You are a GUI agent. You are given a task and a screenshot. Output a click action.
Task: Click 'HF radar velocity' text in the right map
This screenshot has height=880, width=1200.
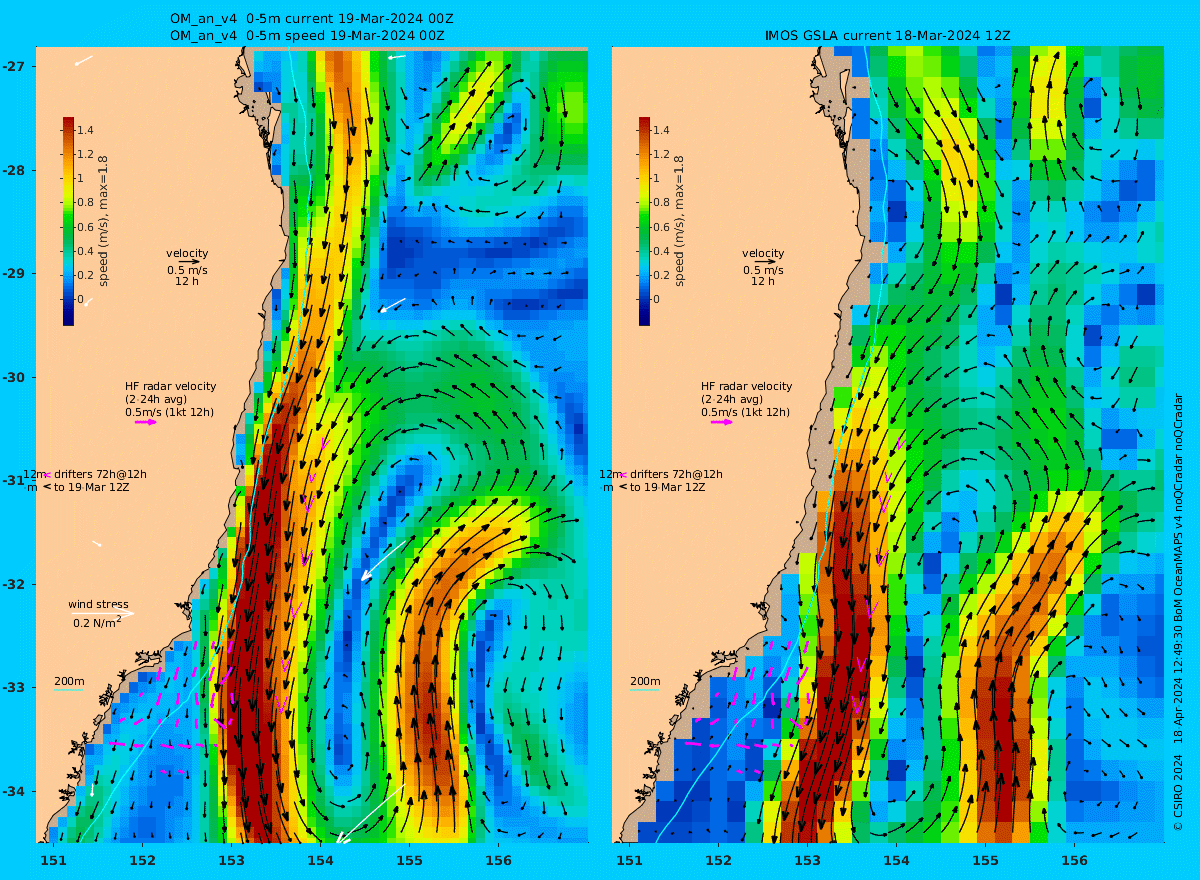[x=746, y=386]
